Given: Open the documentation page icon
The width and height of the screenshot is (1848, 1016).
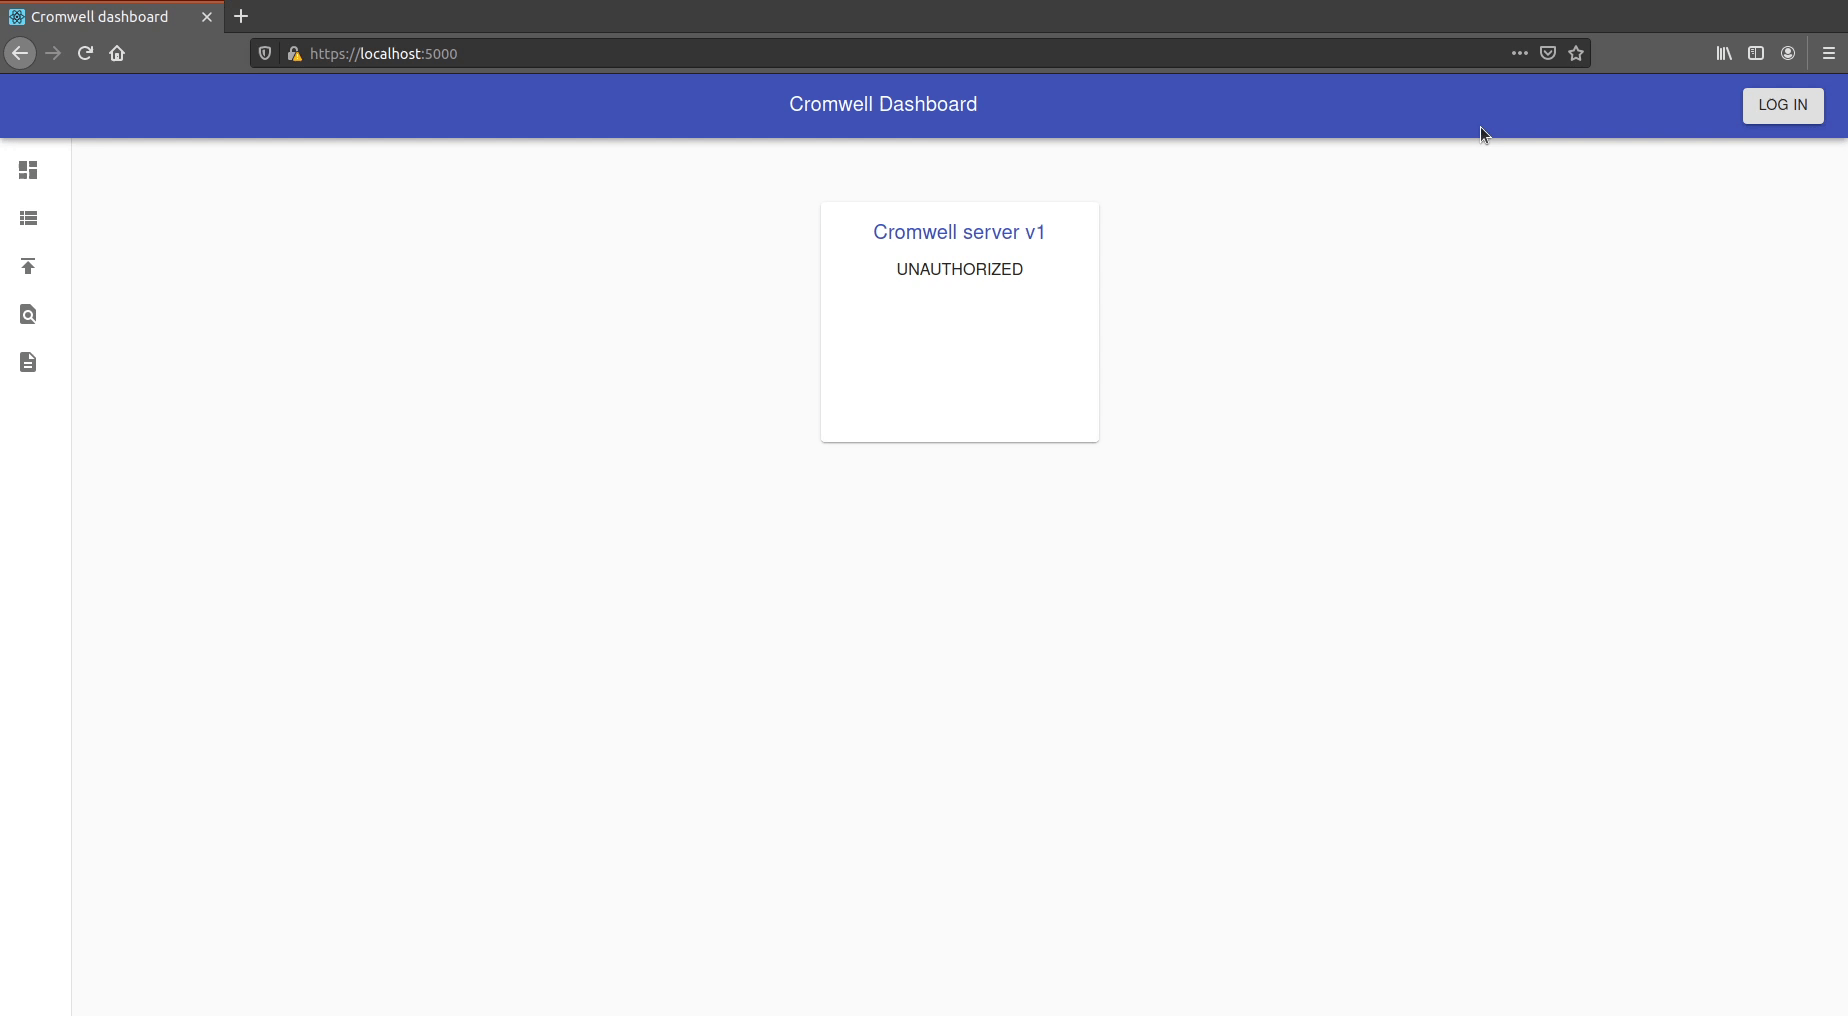Looking at the screenshot, I should [x=27, y=363].
